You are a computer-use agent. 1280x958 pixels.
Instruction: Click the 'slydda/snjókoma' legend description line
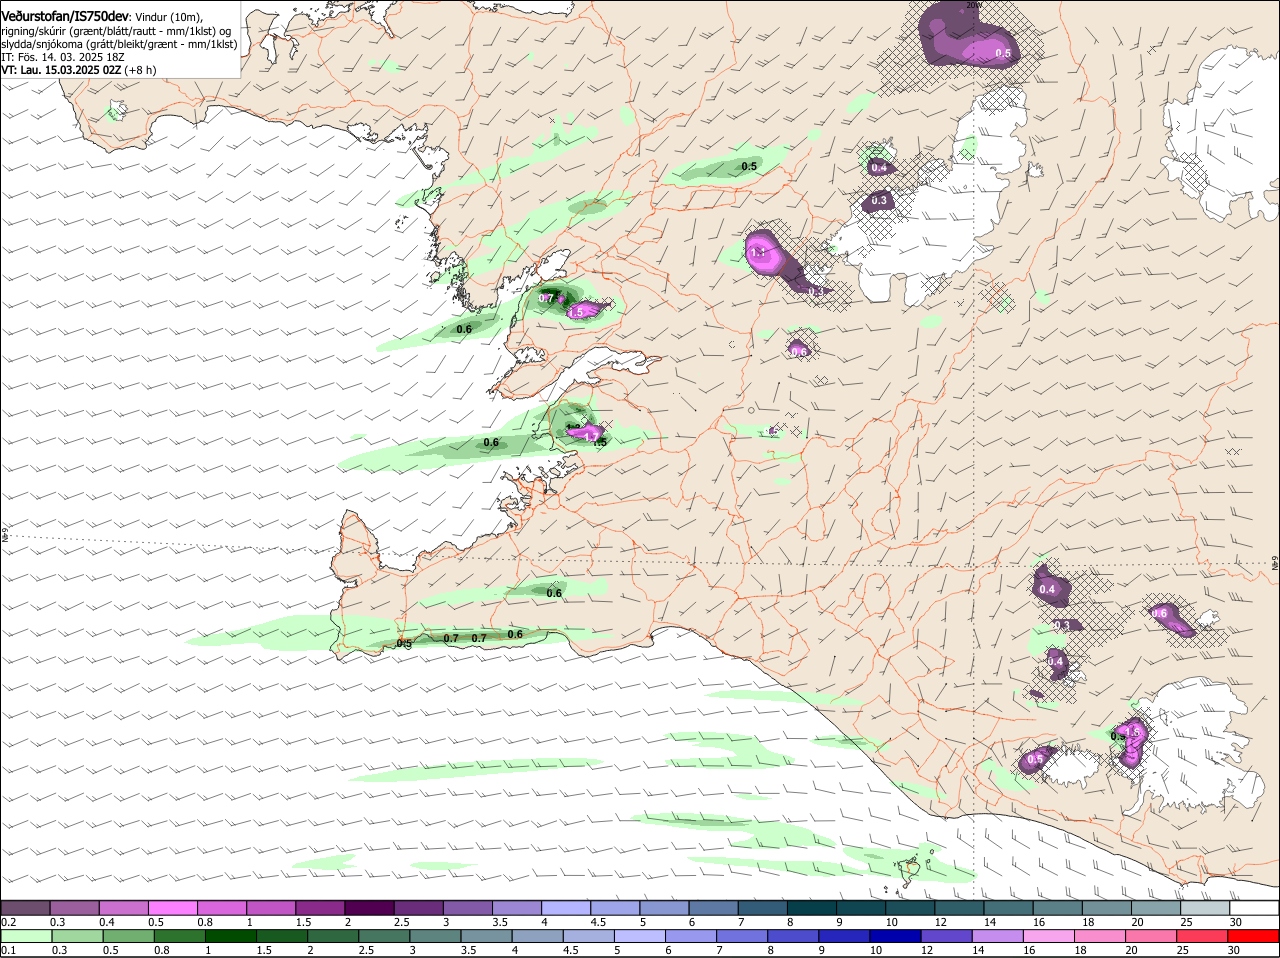click(x=119, y=44)
